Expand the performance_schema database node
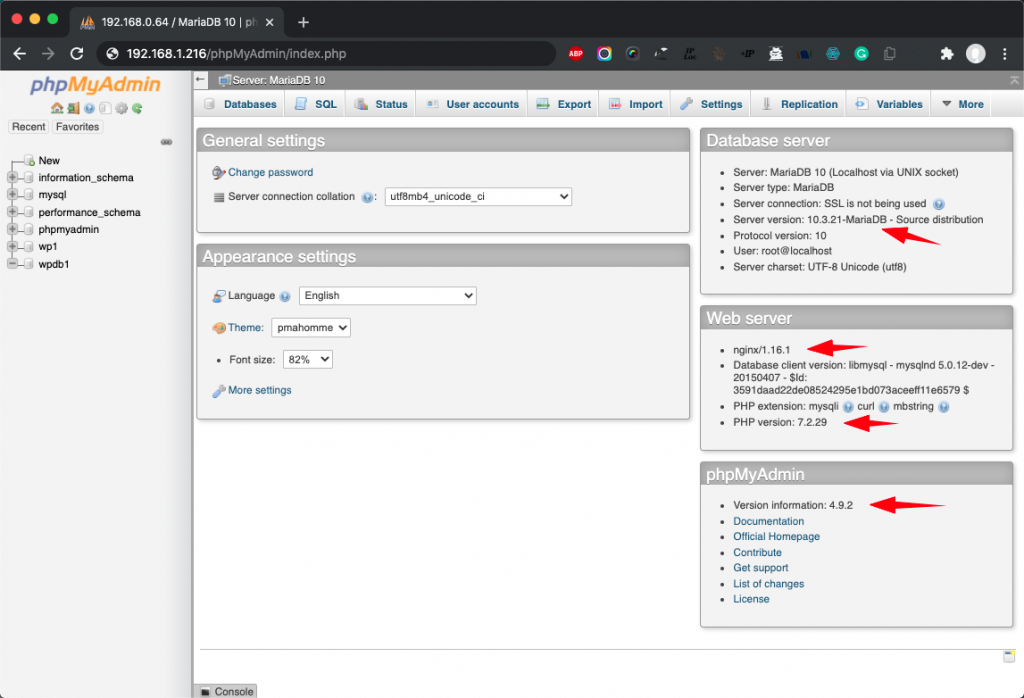The height and width of the screenshot is (698, 1024). [x=12, y=212]
